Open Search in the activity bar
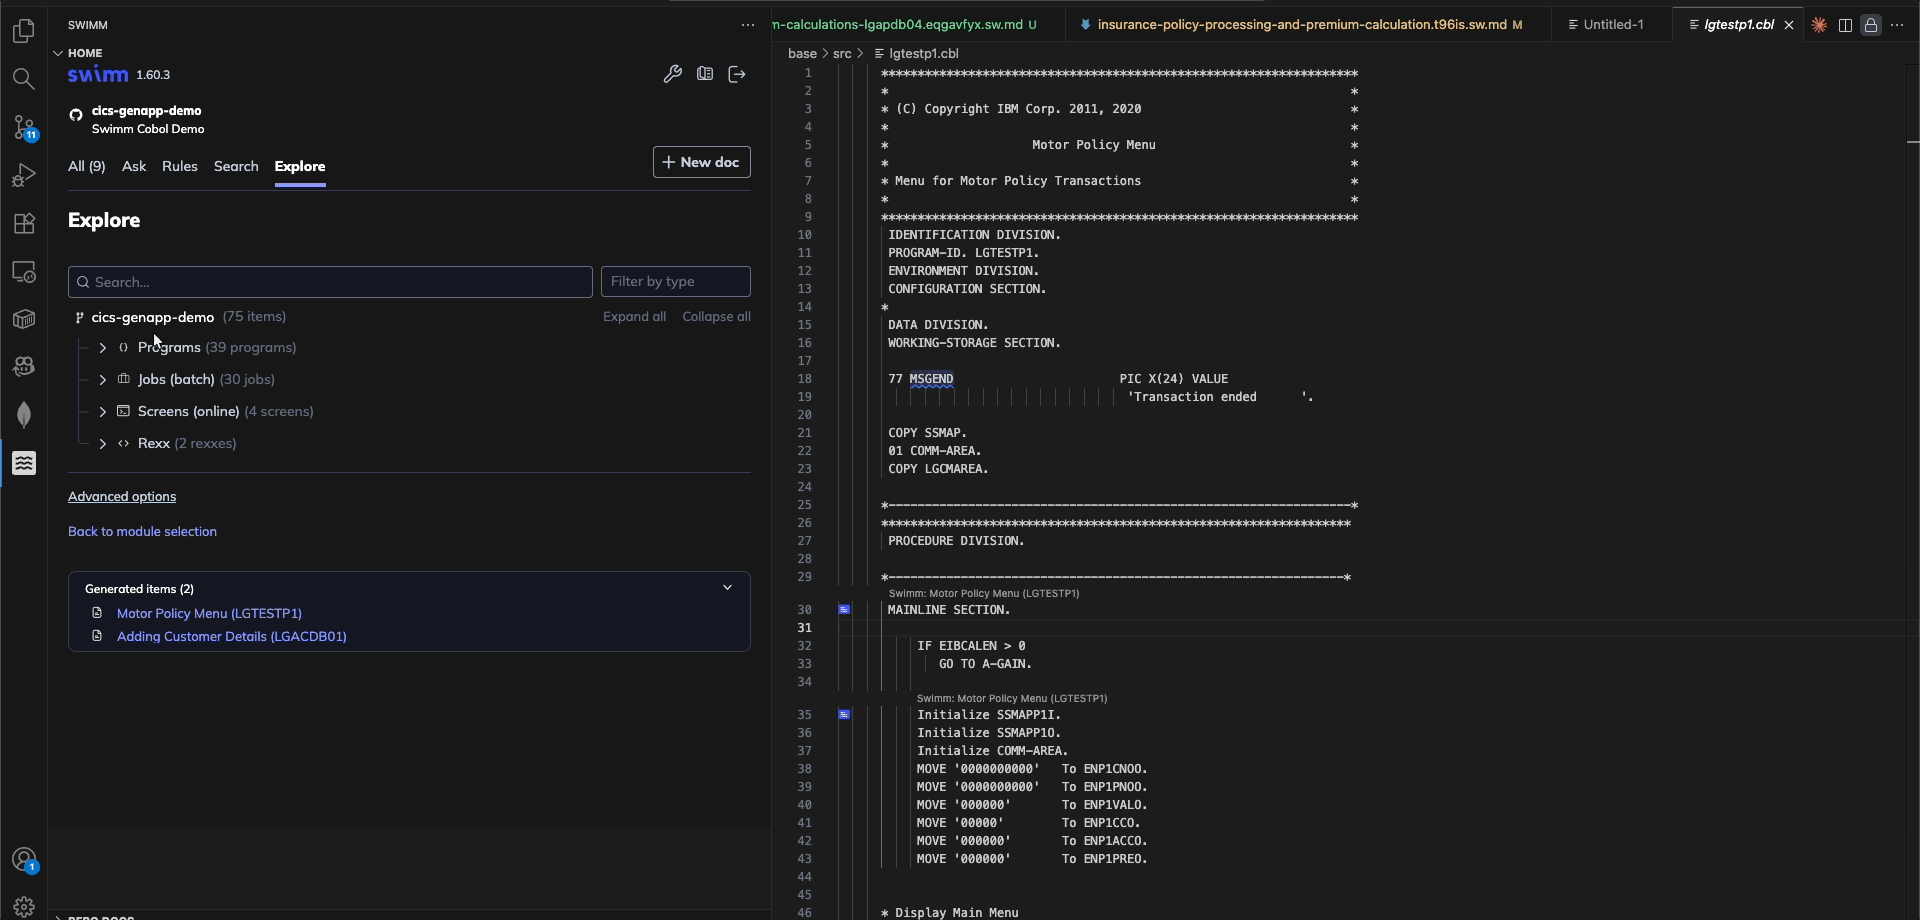1920x920 pixels. (x=23, y=79)
